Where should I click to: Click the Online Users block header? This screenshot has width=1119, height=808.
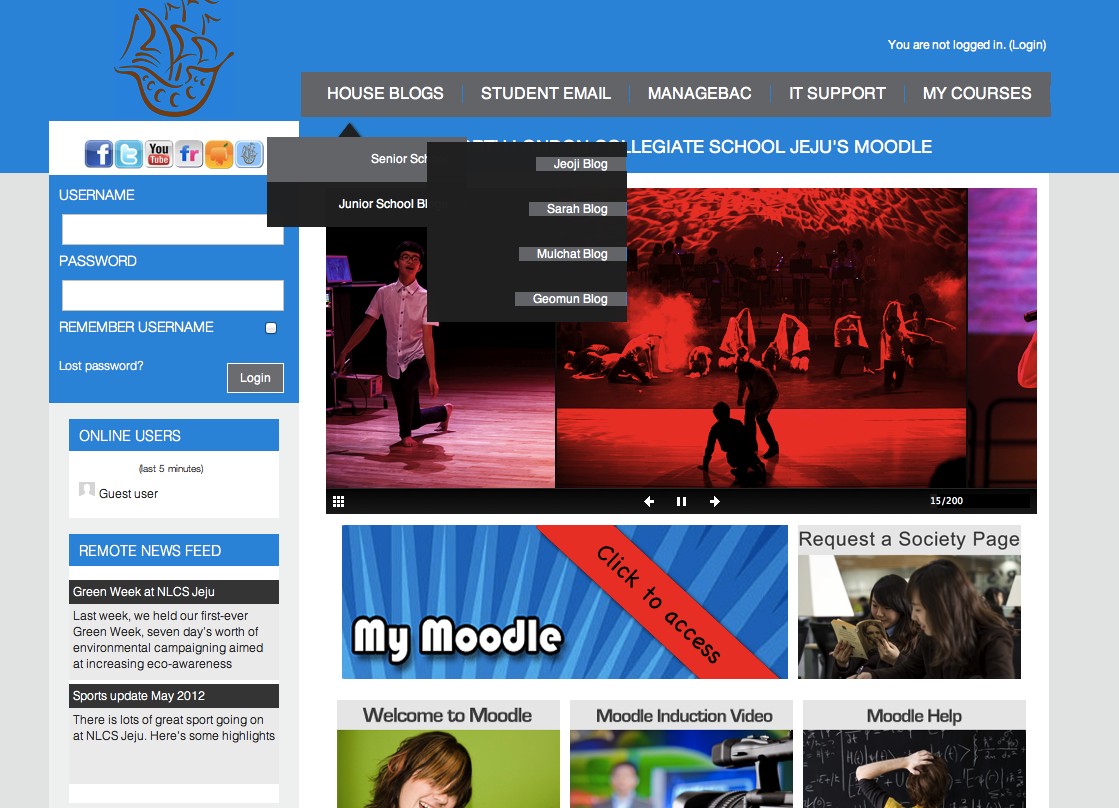click(174, 435)
